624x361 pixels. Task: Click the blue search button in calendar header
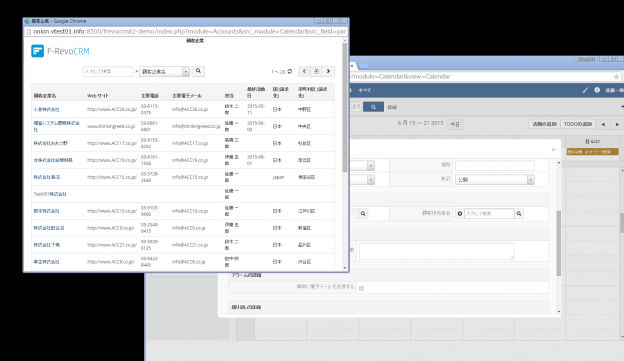[373, 107]
